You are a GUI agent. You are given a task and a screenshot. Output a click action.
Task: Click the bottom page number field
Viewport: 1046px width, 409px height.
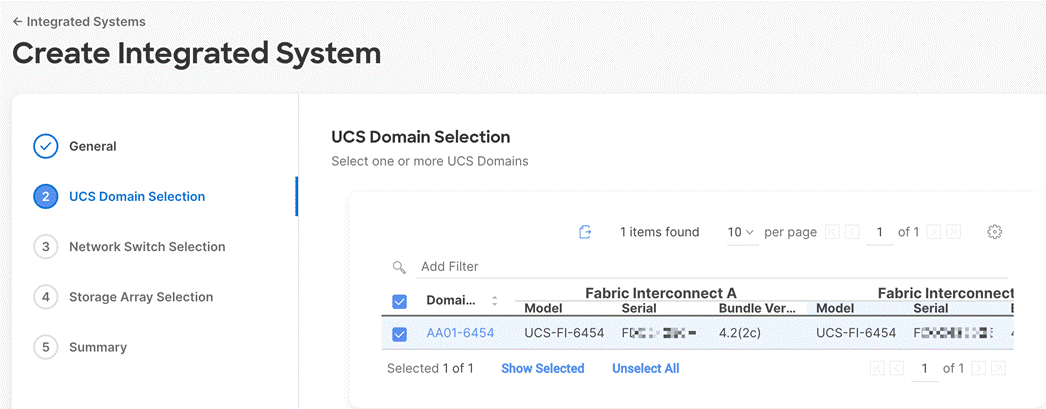pos(925,368)
